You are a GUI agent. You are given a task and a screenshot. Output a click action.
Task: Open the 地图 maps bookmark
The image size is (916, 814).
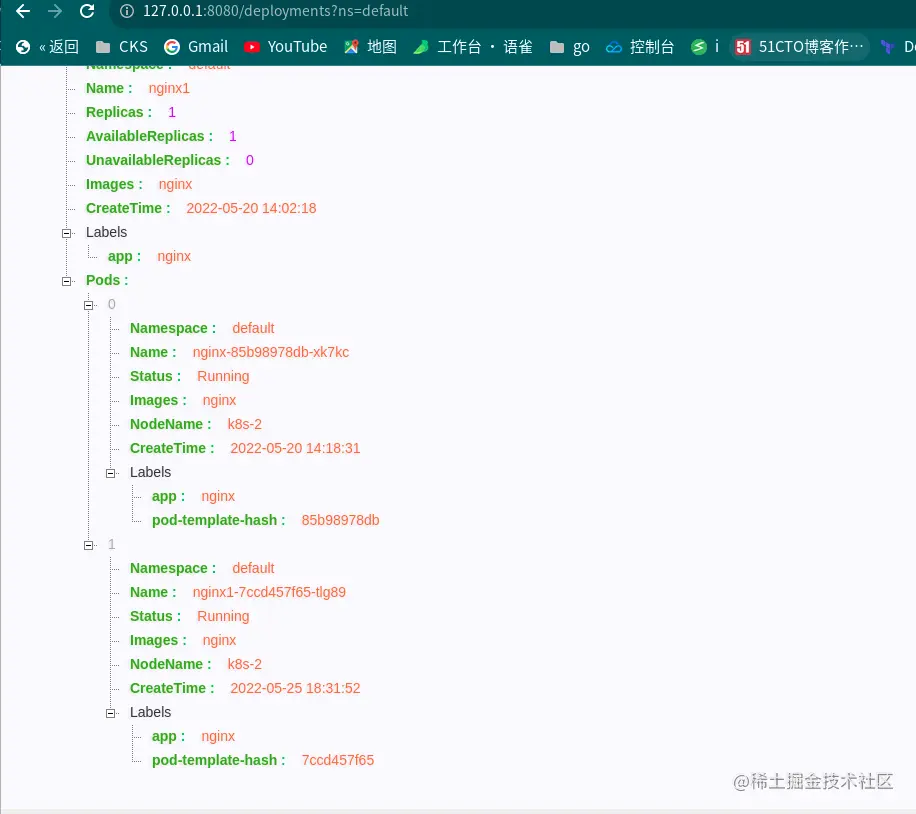[370, 47]
